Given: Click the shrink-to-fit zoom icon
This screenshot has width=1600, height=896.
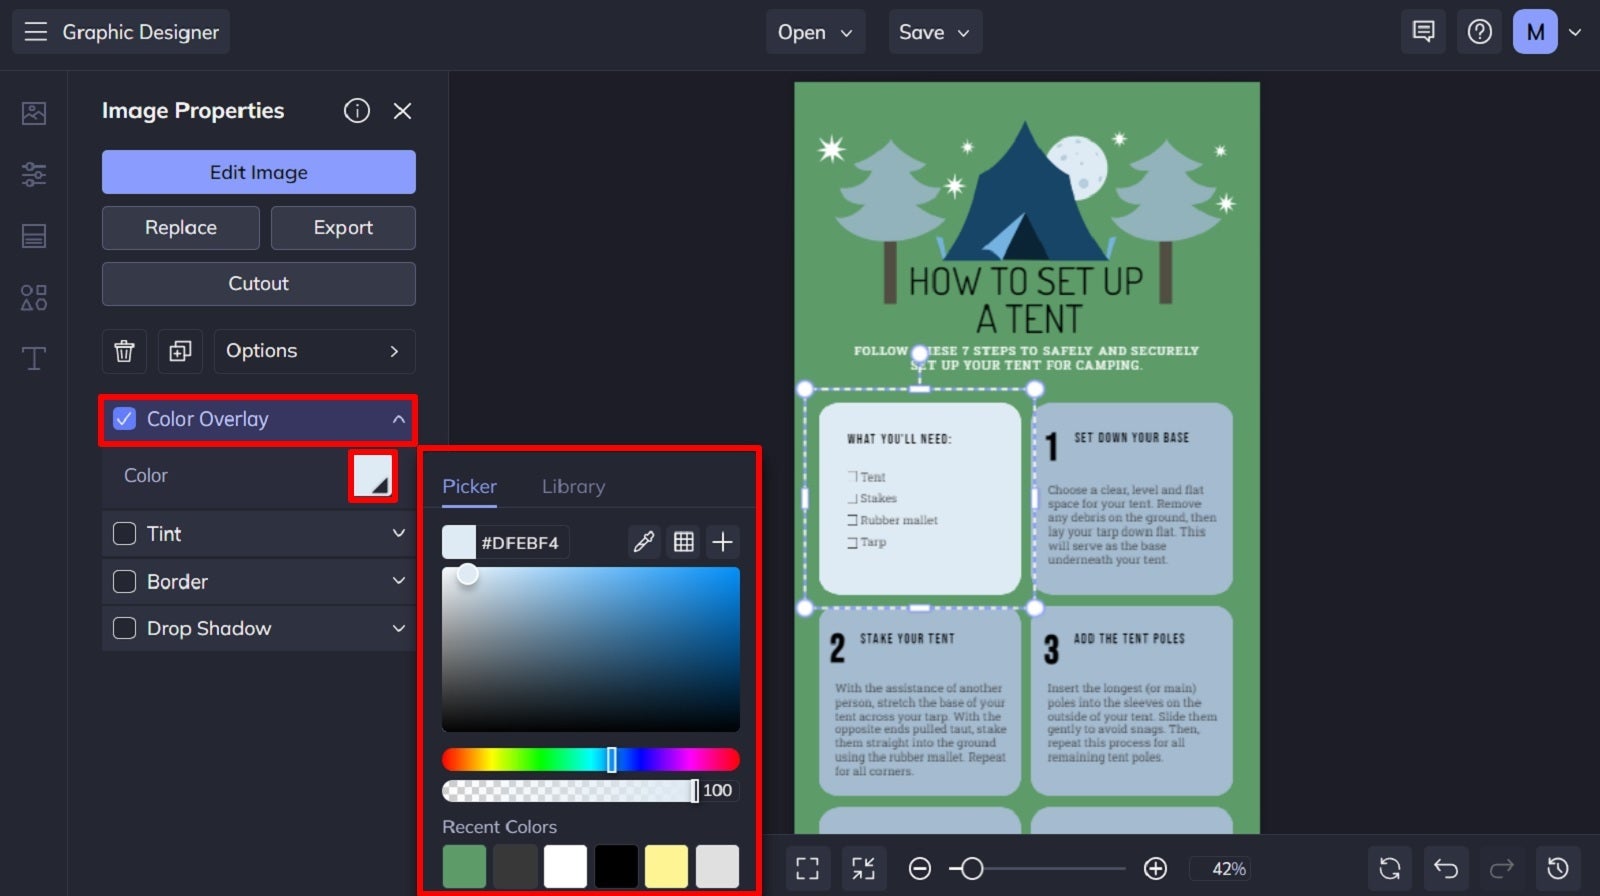Looking at the screenshot, I should click(x=863, y=868).
